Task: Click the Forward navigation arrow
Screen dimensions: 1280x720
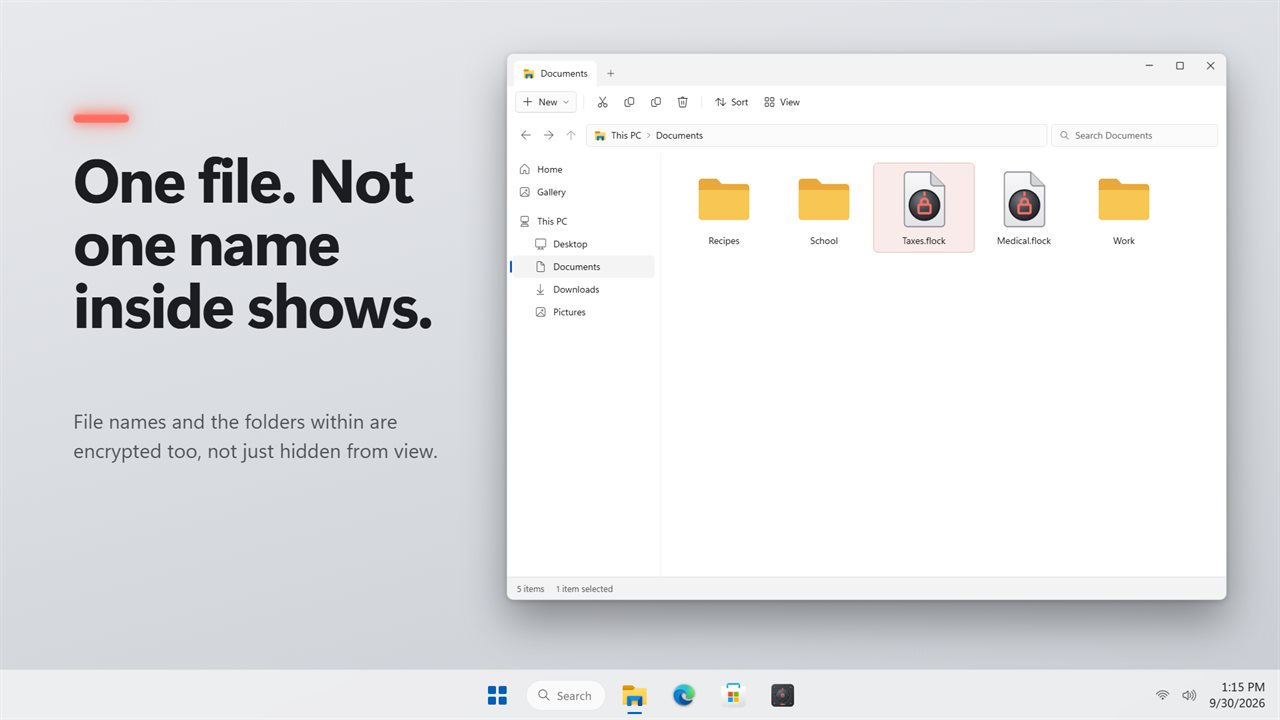Action: click(548, 135)
